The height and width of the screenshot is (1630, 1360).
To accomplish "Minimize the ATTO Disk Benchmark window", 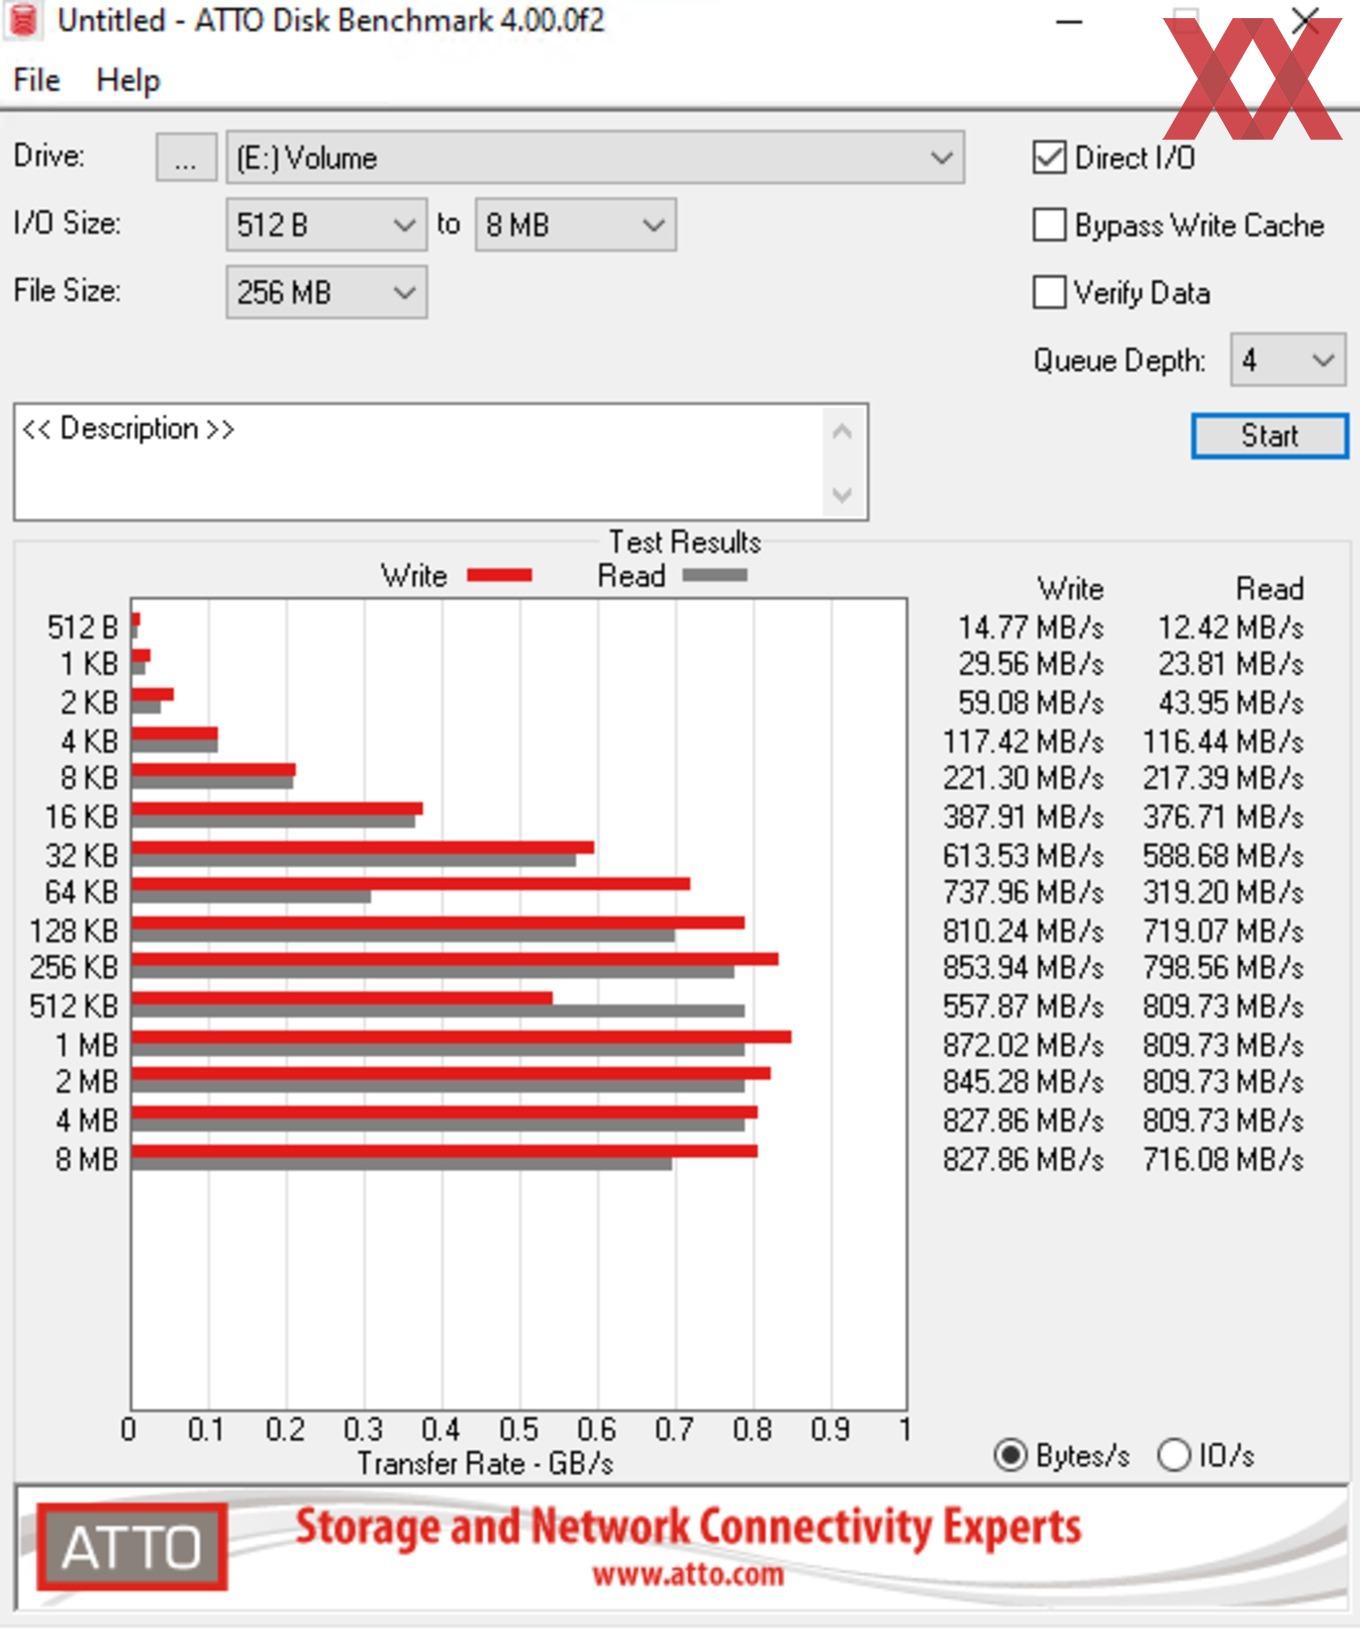I will [1069, 21].
